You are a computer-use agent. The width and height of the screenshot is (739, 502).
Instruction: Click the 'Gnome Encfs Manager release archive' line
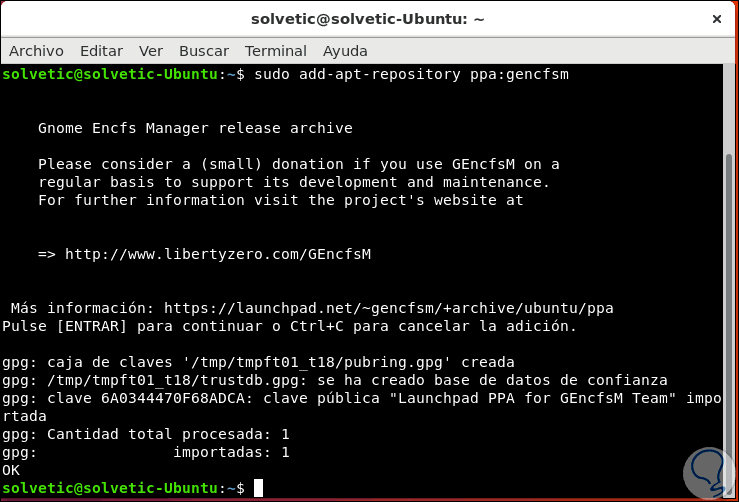point(195,128)
